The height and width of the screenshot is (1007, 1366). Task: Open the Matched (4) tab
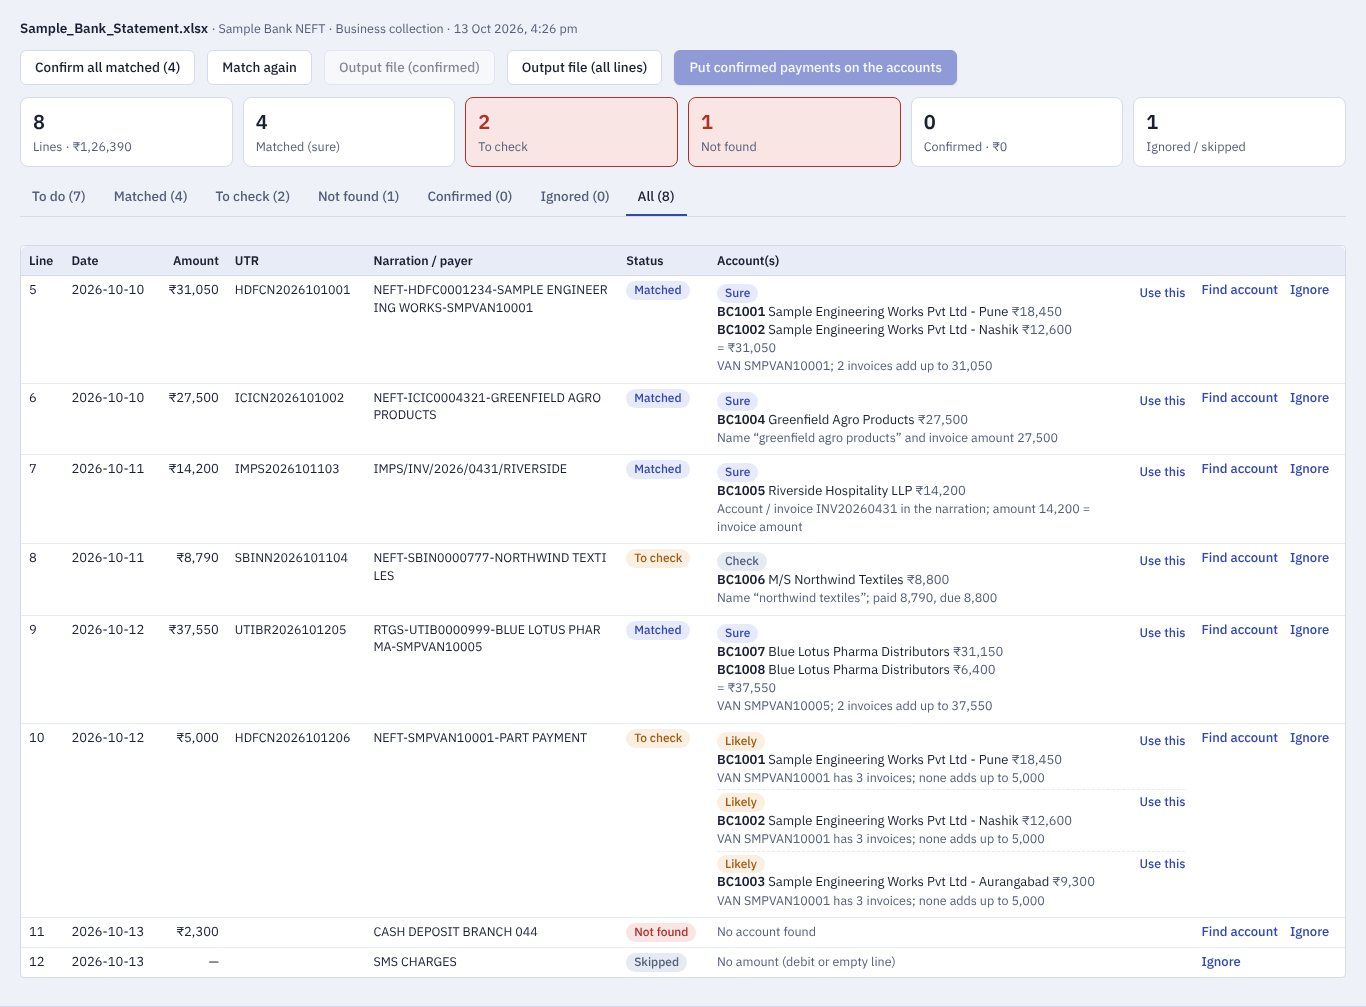pyautogui.click(x=150, y=196)
